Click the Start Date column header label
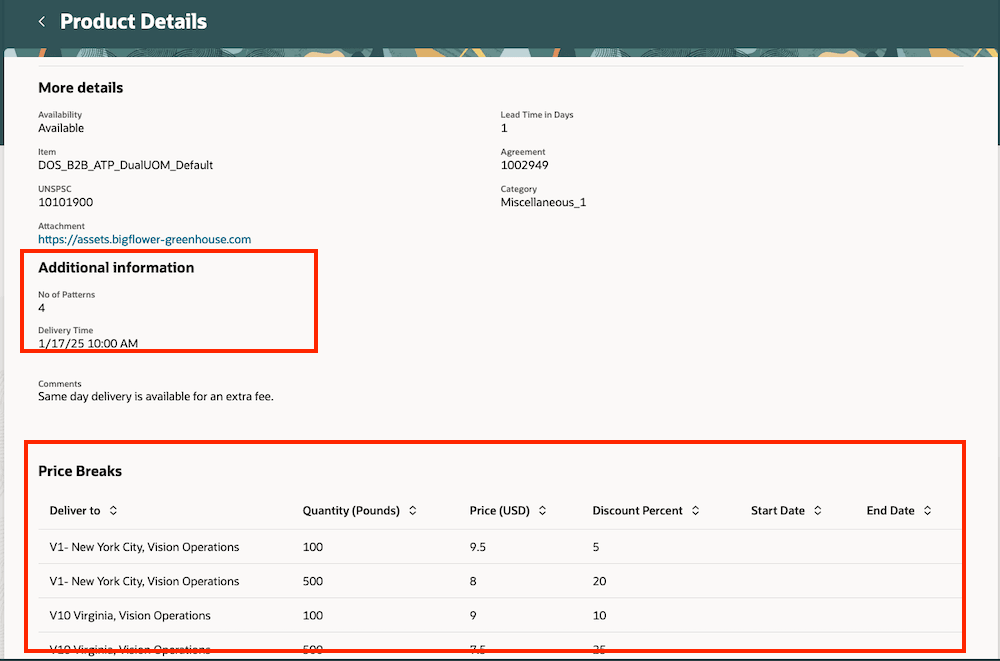The height and width of the screenshot is (661, 1000). [x=777, y=511]
